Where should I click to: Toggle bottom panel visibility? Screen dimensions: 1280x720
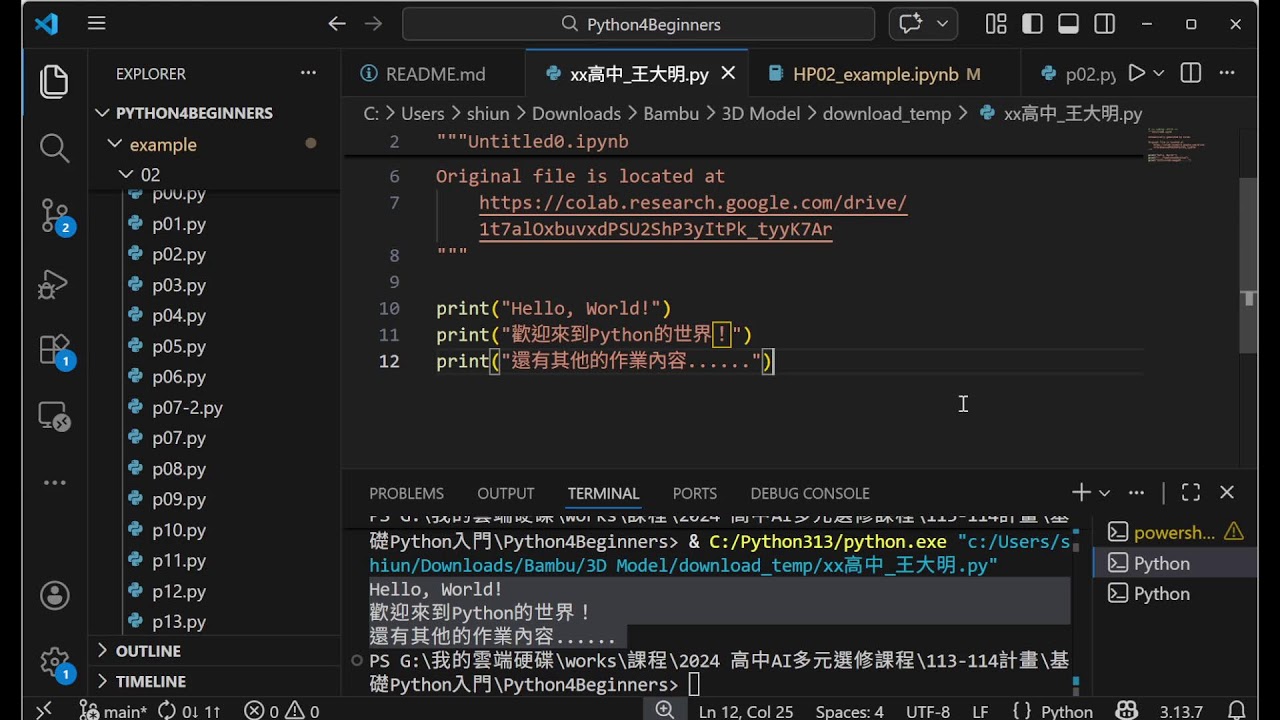1068,24
